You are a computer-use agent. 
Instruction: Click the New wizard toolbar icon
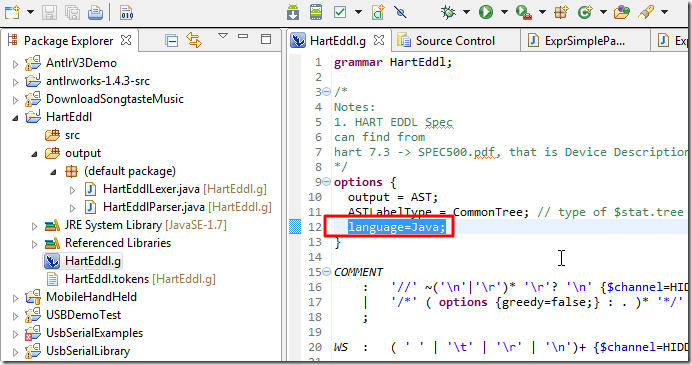pos(12,12)
